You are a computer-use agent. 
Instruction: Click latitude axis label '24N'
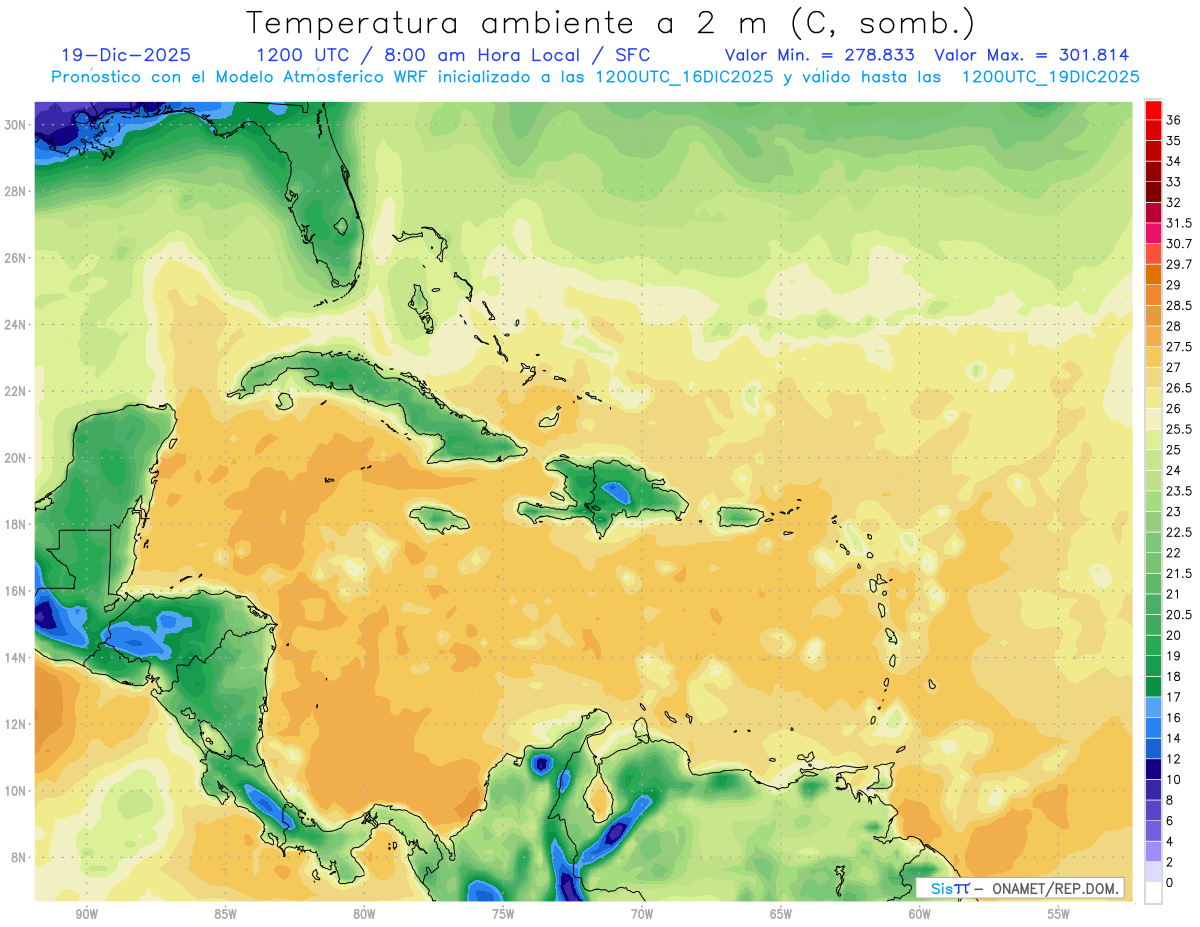tap(15, 325)
